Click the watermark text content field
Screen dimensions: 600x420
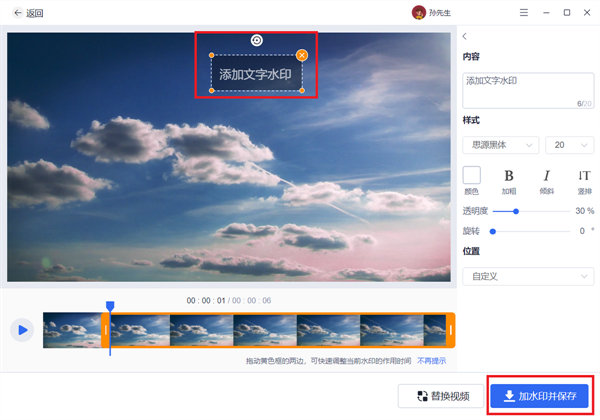click(x=527, y=89)
